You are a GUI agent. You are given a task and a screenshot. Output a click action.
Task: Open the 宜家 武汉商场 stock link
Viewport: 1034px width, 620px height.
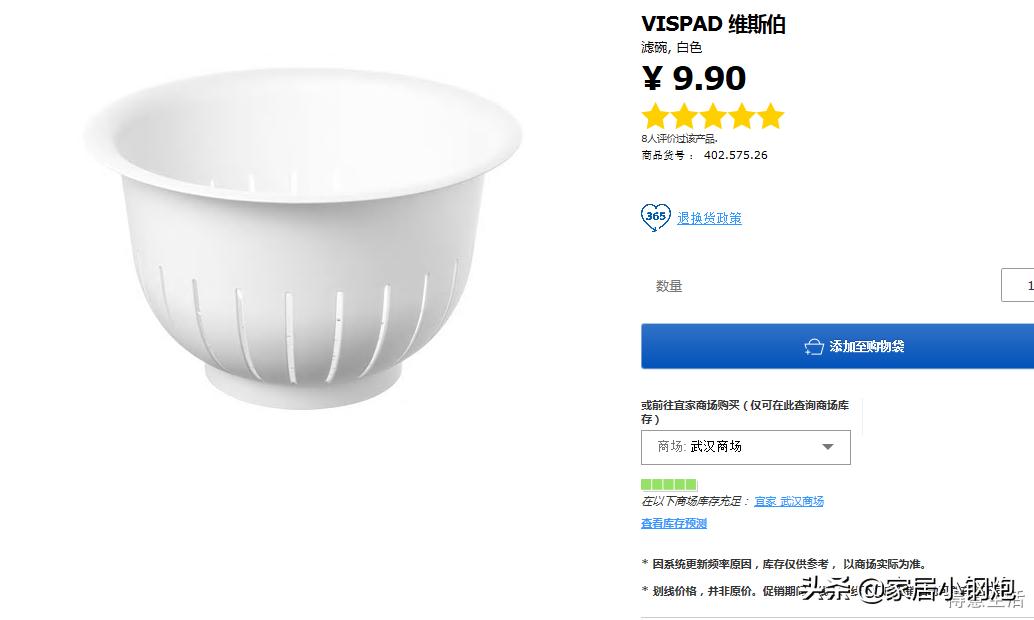point(789,500)
